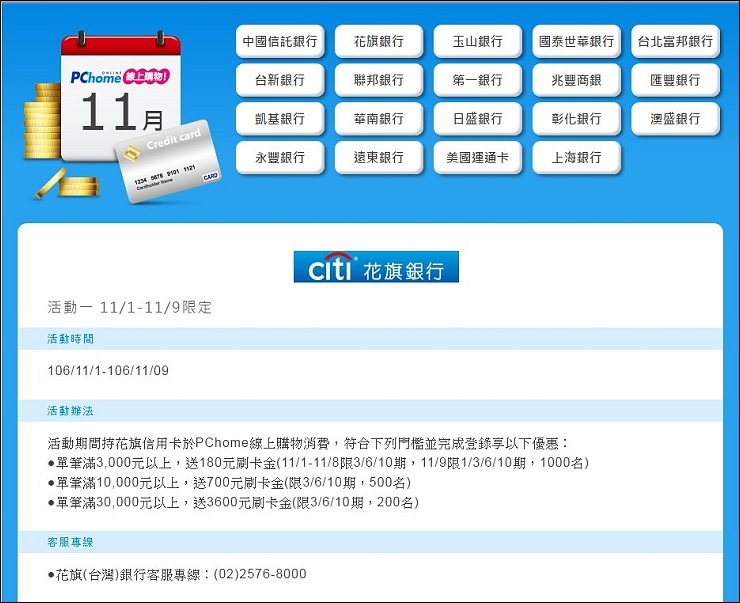Click the 活動期間持花旗信用卡 intro sentence

pyautogui.click(x=309, y=444)
